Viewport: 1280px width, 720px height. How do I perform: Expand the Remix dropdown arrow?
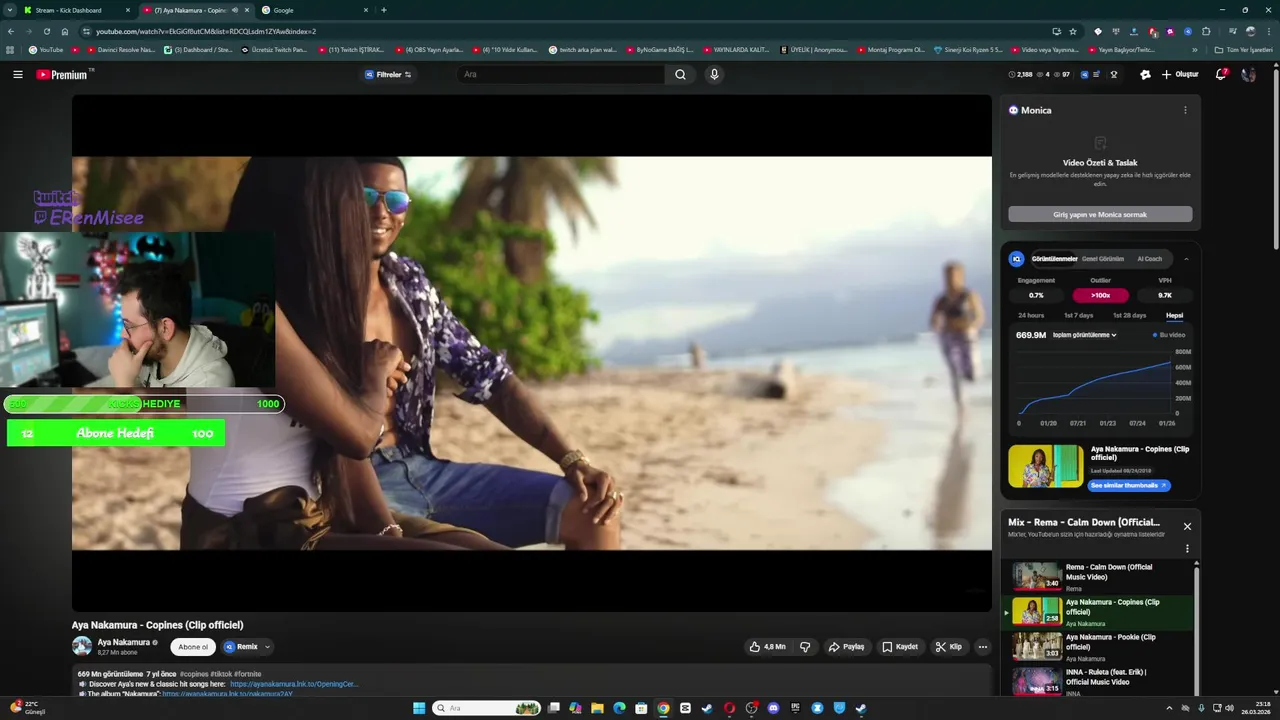267,647
